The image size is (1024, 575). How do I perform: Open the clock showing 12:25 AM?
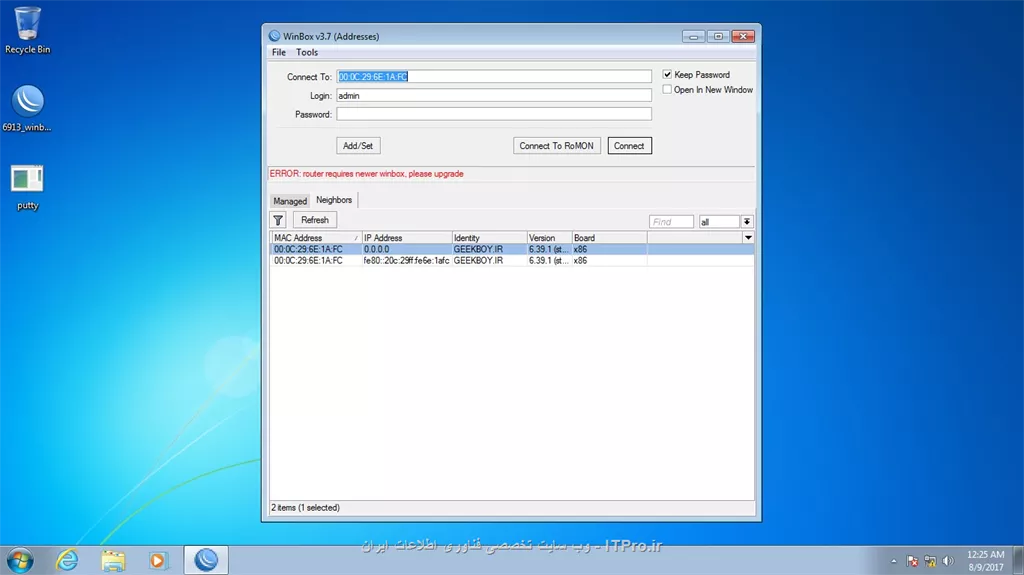pyautogui.click(x=985, y=561)
